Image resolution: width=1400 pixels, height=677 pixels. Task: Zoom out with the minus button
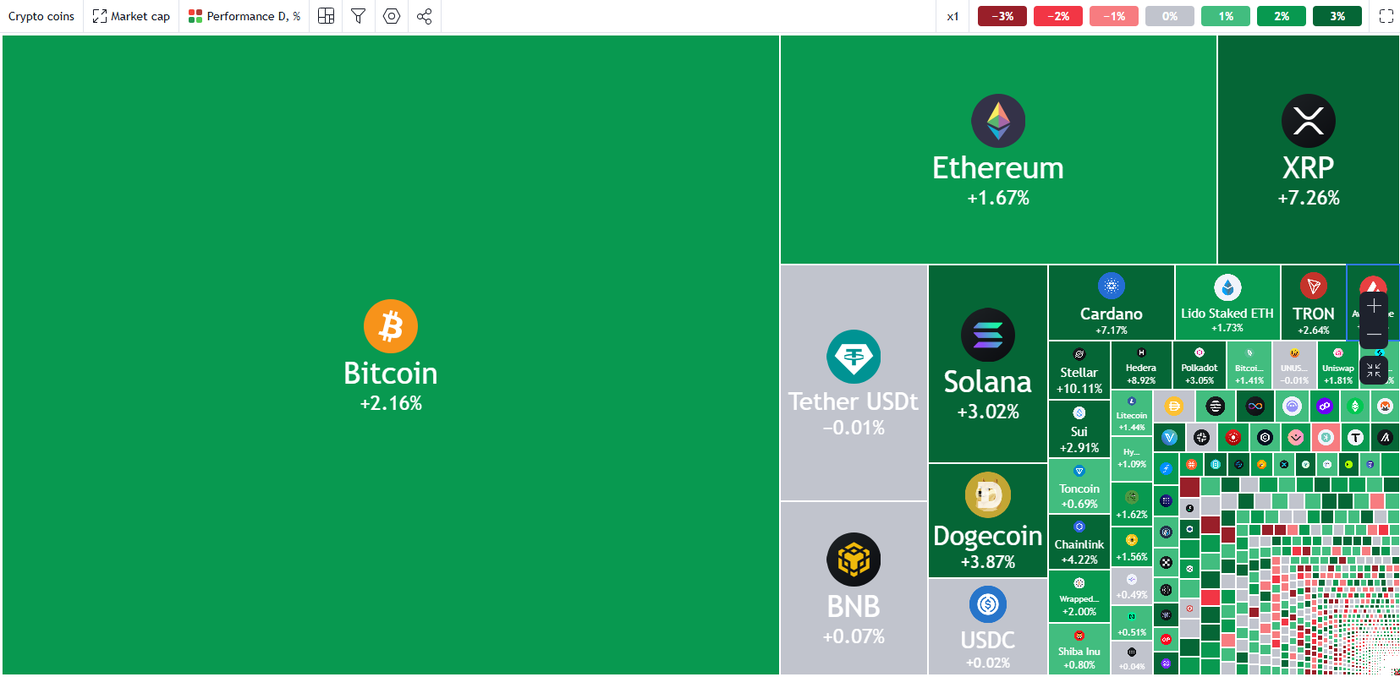[1374, 334]
